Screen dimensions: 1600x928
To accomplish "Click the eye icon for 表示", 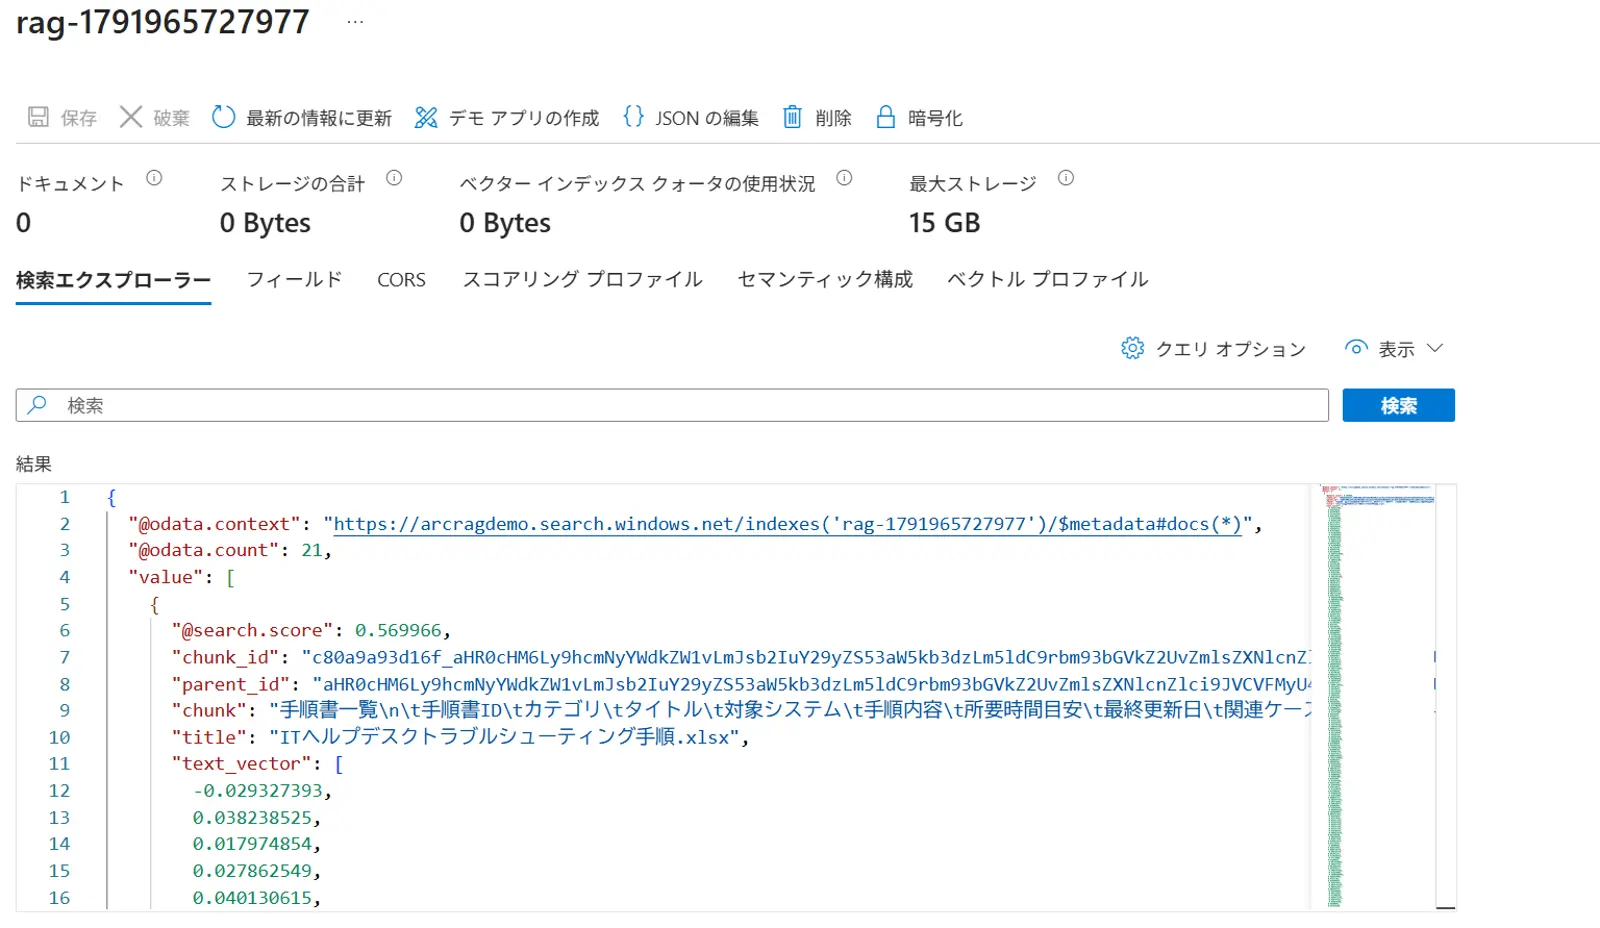I will pos(1356,348).
